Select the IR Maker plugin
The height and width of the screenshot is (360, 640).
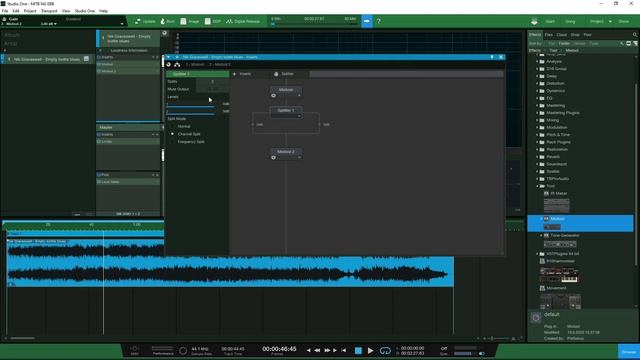(558, 193)
